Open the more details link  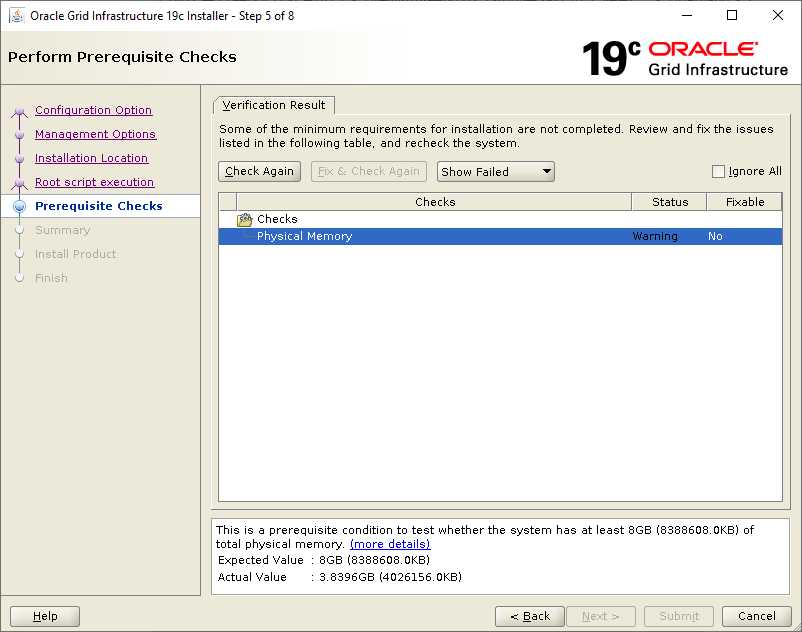[x=390, y=544]
